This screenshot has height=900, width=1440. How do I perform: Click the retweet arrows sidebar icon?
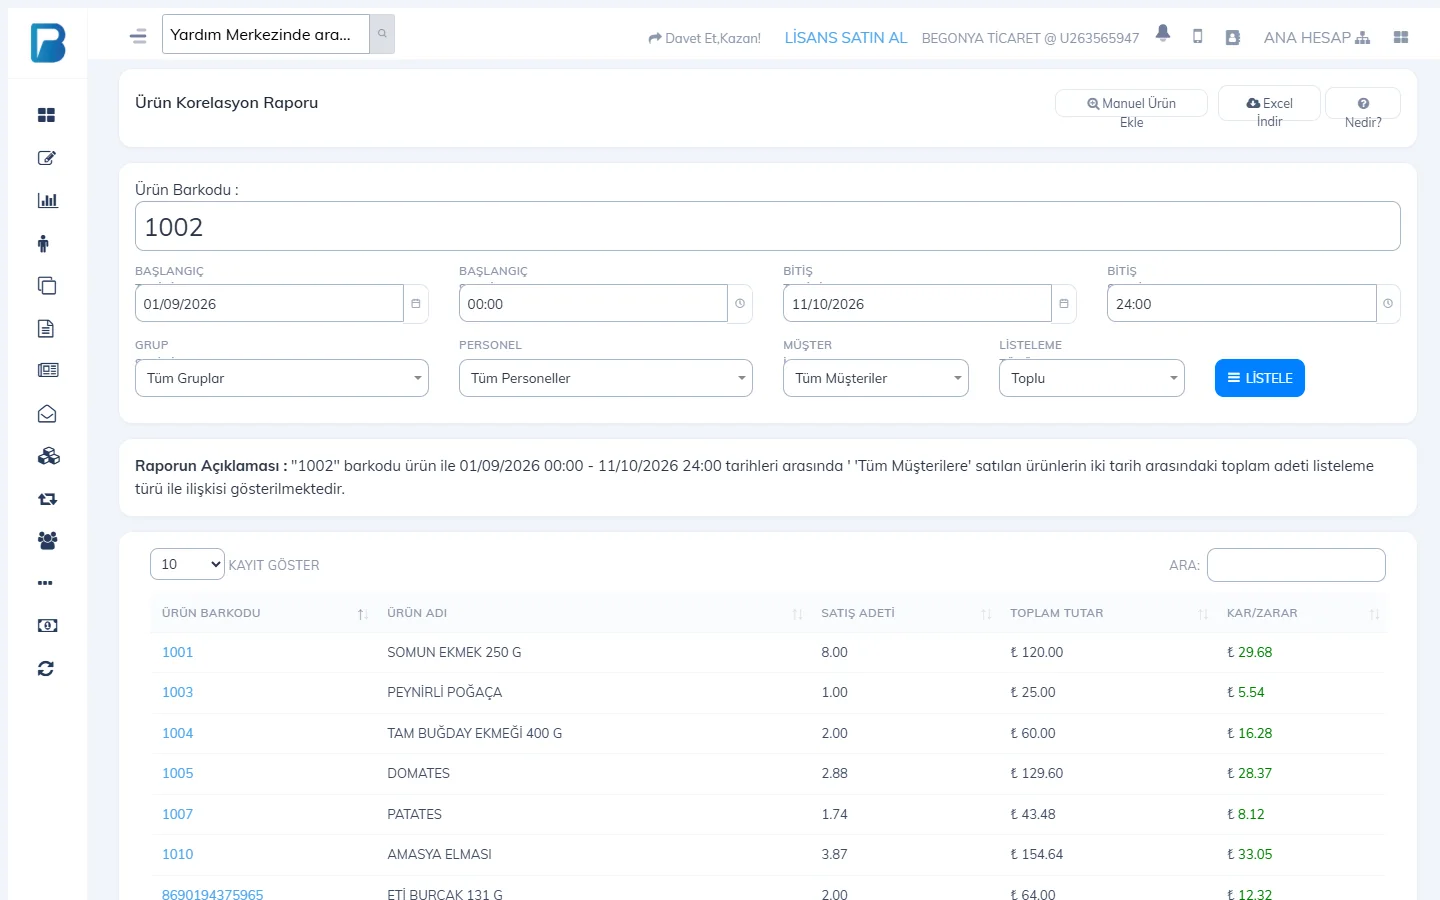pyautogui.click(x=47, y=499)
